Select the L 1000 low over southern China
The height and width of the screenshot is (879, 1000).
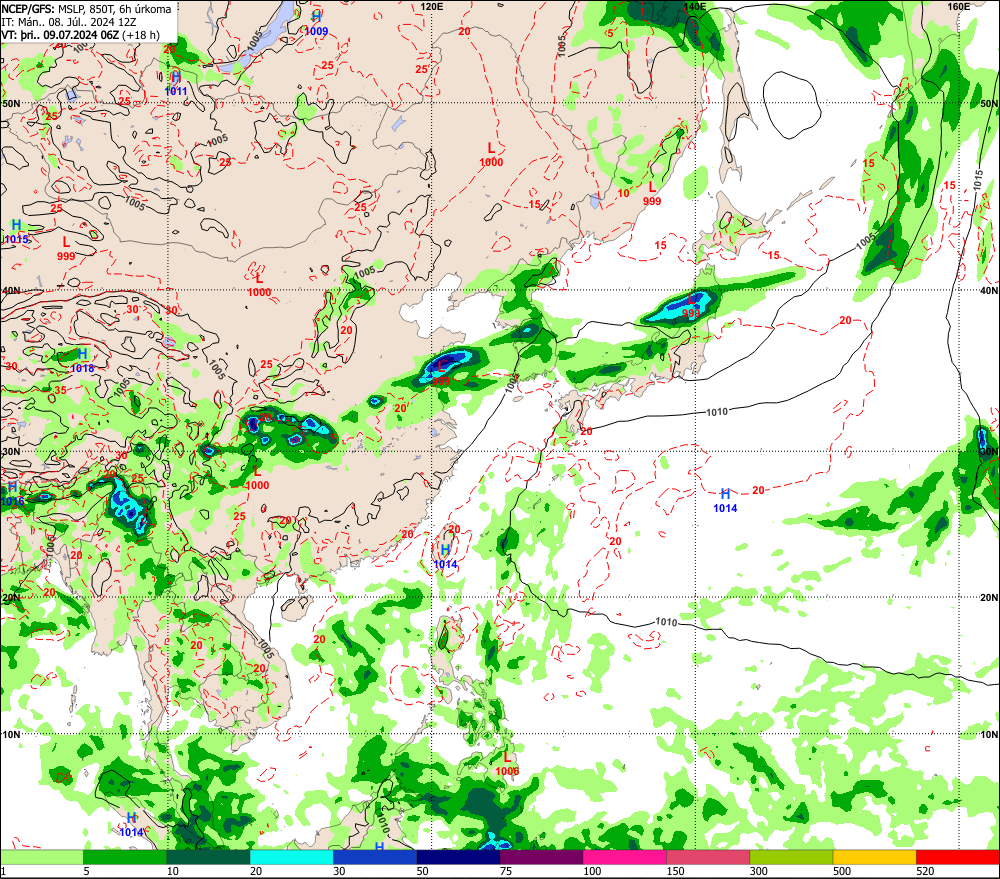tap(257, 478)
